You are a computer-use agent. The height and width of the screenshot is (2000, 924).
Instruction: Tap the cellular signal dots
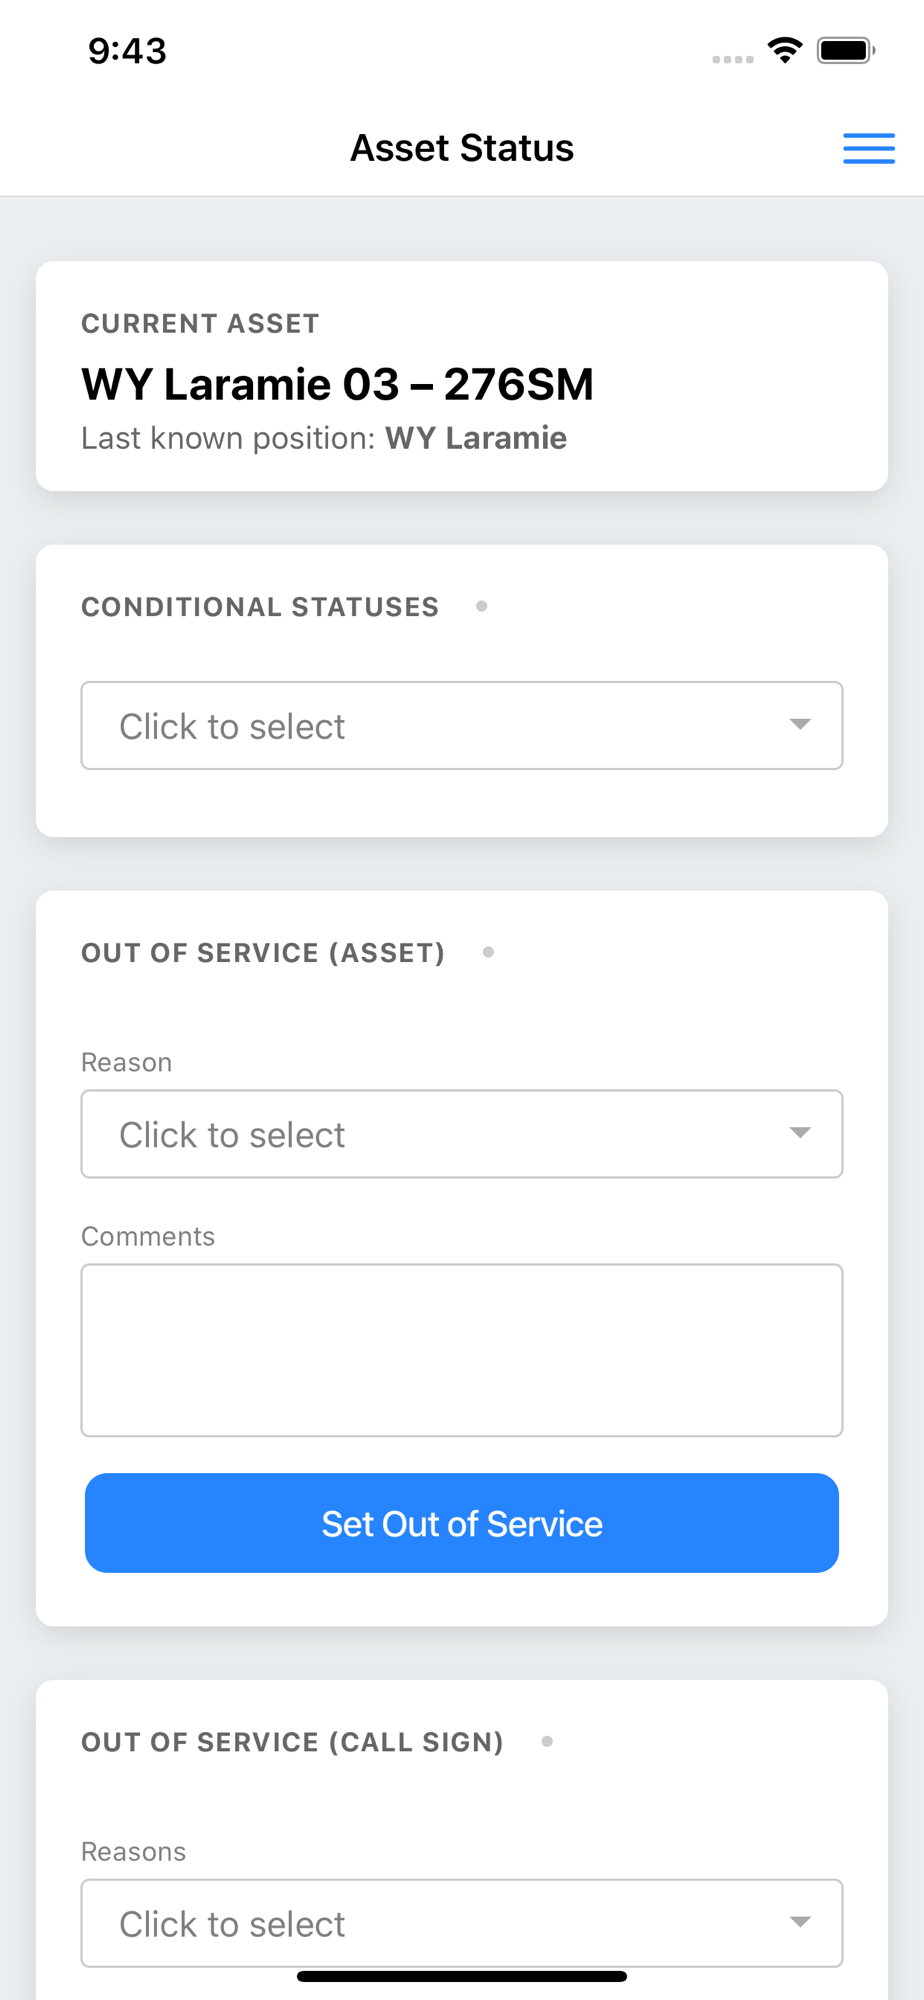pos(732,59)
